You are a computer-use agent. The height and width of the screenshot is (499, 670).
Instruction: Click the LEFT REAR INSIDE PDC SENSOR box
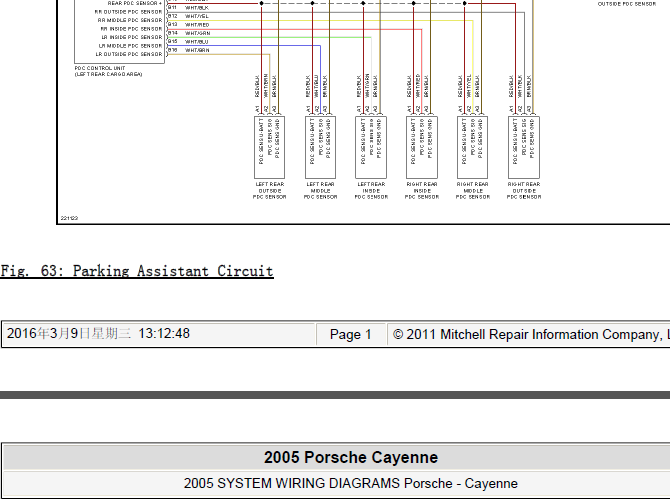coord(371,147)
